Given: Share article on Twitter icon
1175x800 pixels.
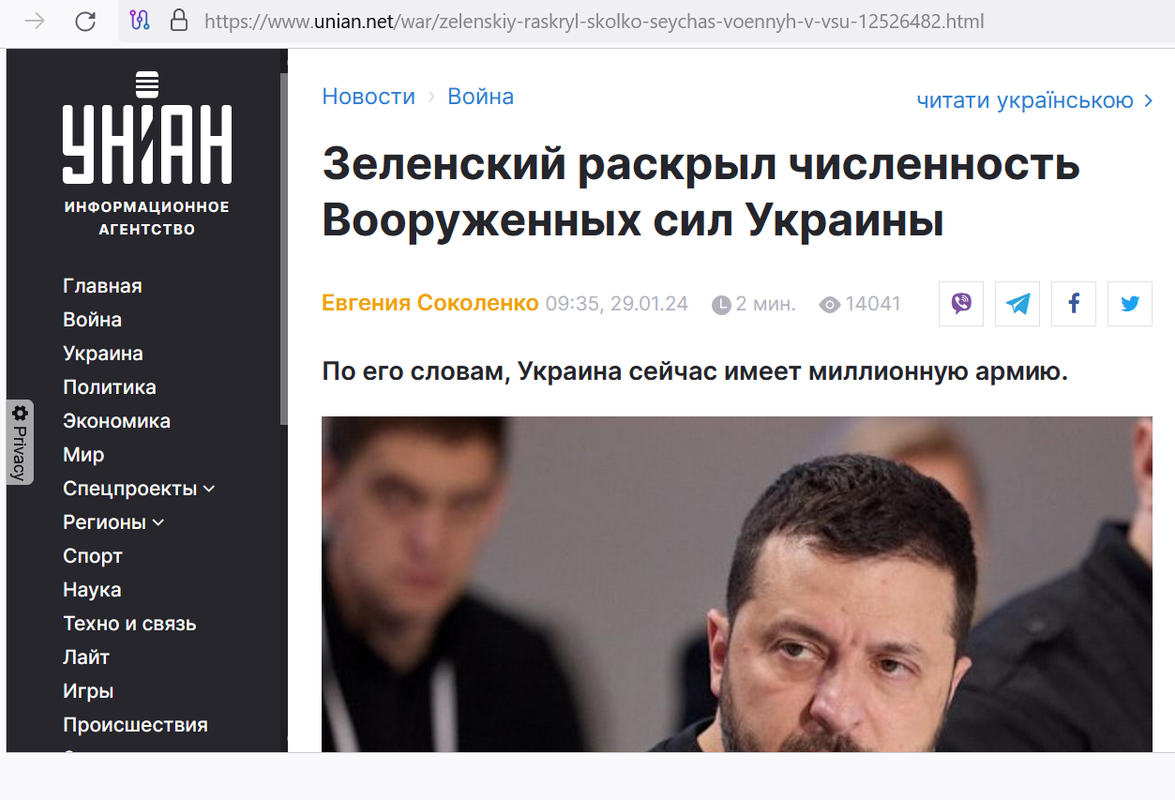Looking at the screenshot, I should click(x=1129, y=303).
